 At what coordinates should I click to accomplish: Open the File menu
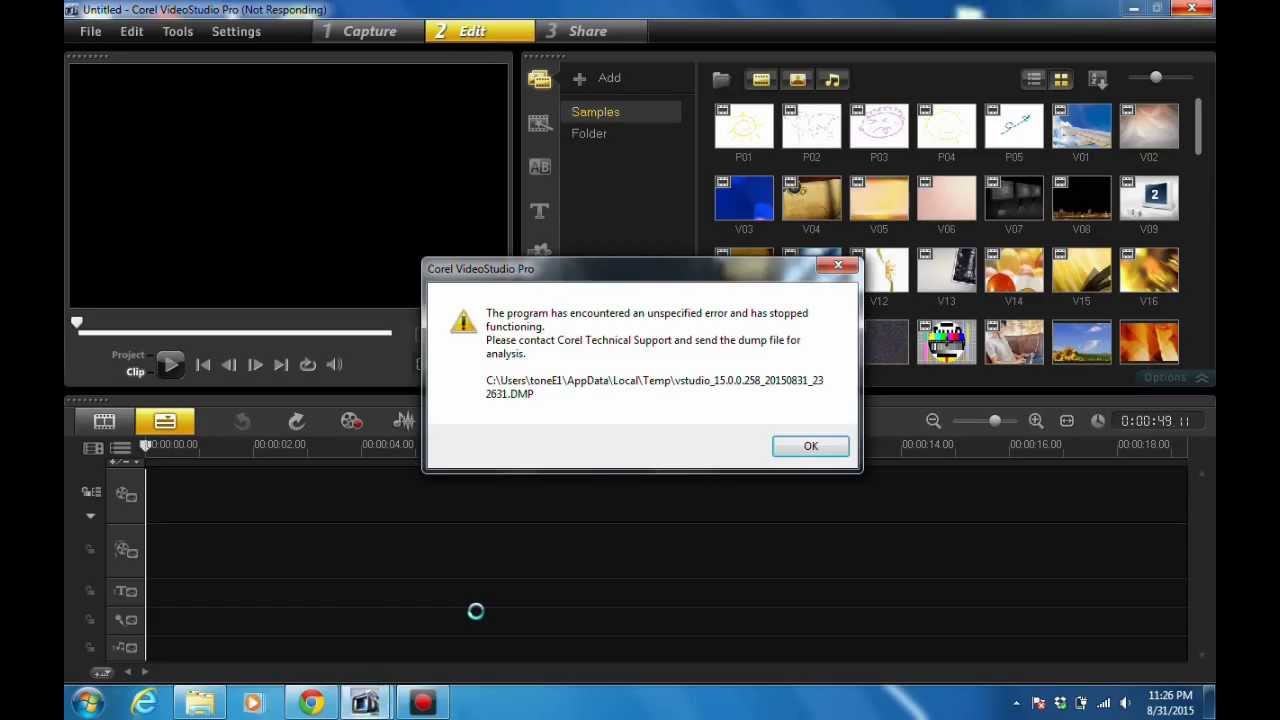click(x=90, y=31)
